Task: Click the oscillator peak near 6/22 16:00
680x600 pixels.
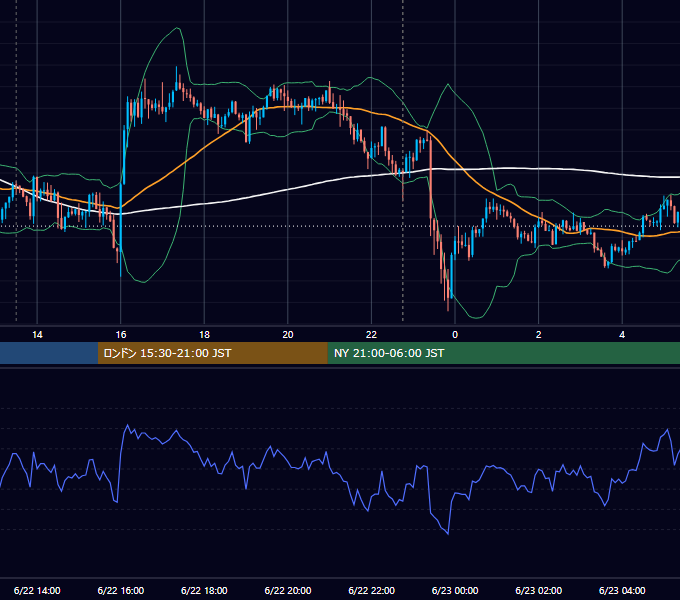Action: 127,425
